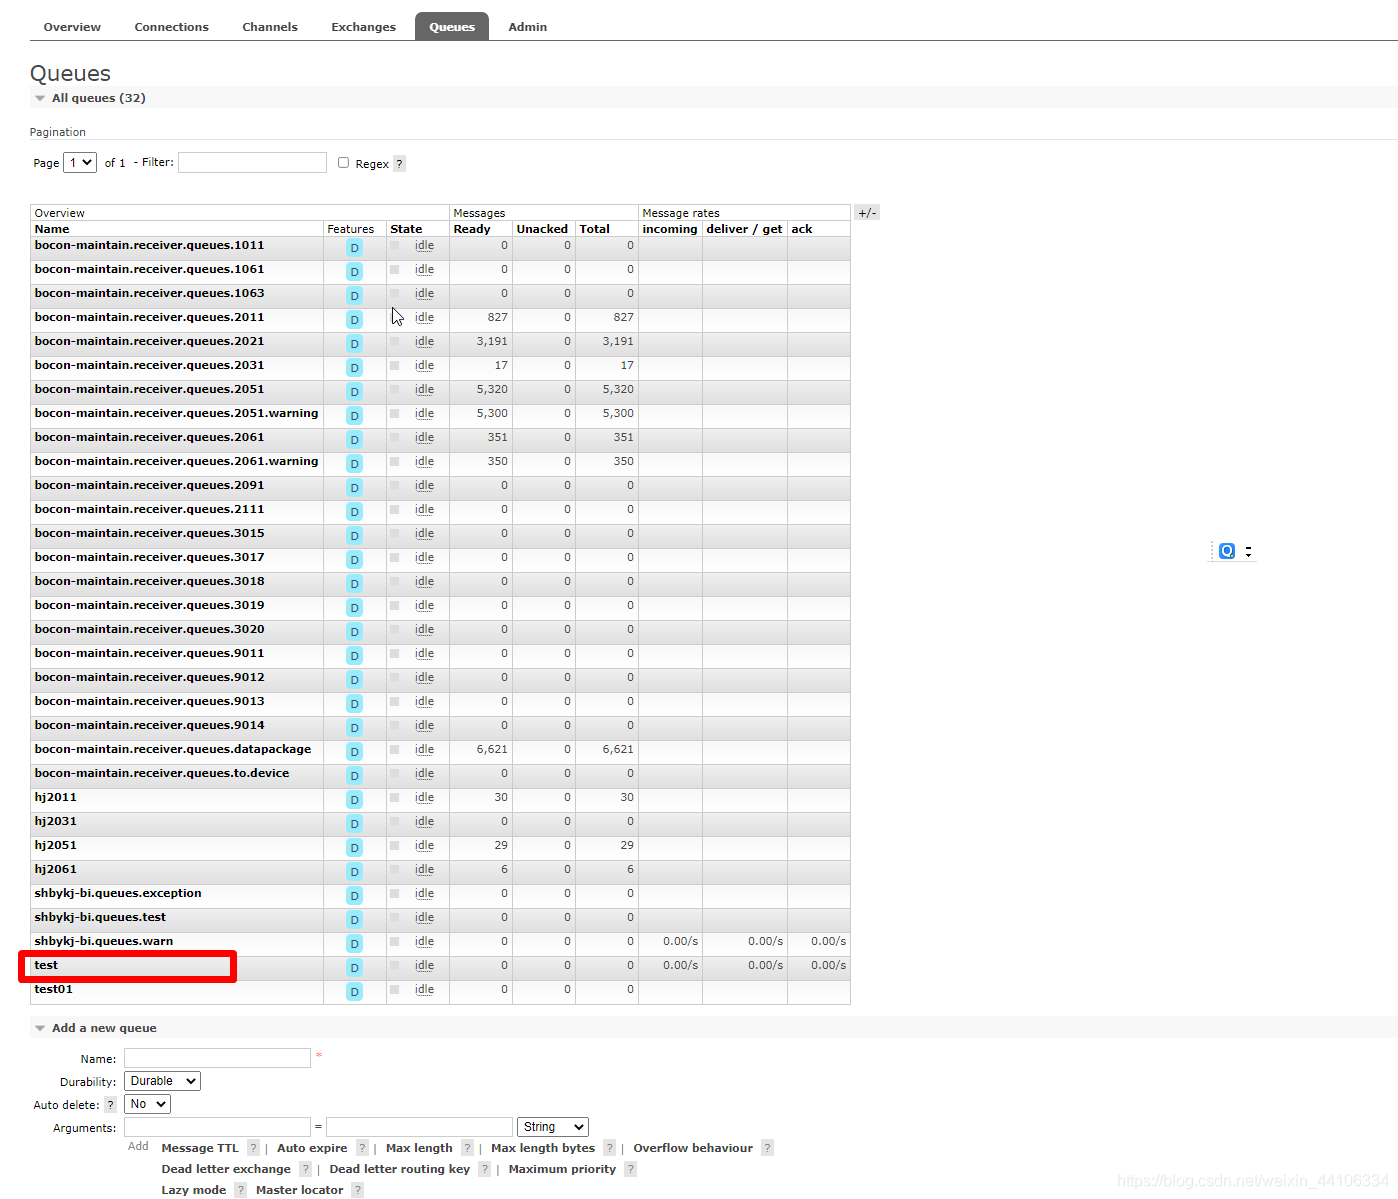Open the Page number dropdown
The image size is (1398, 1199).
(x=80, y=162)
